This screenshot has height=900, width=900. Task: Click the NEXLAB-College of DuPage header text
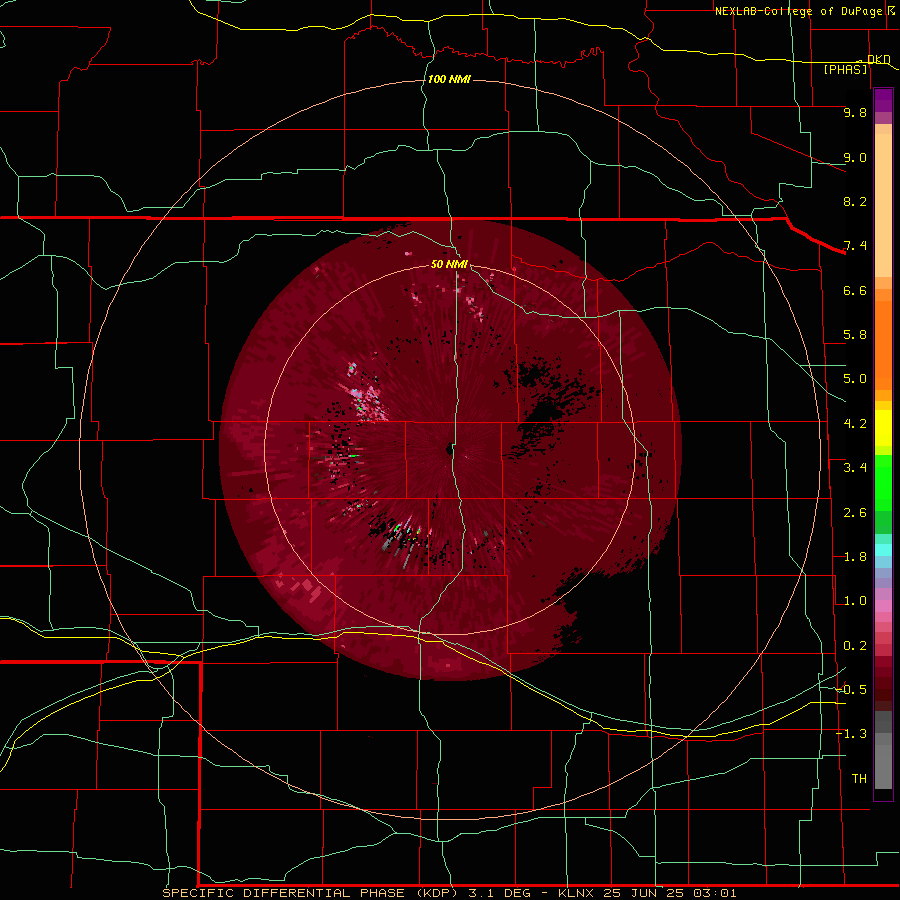pos(801,11)
